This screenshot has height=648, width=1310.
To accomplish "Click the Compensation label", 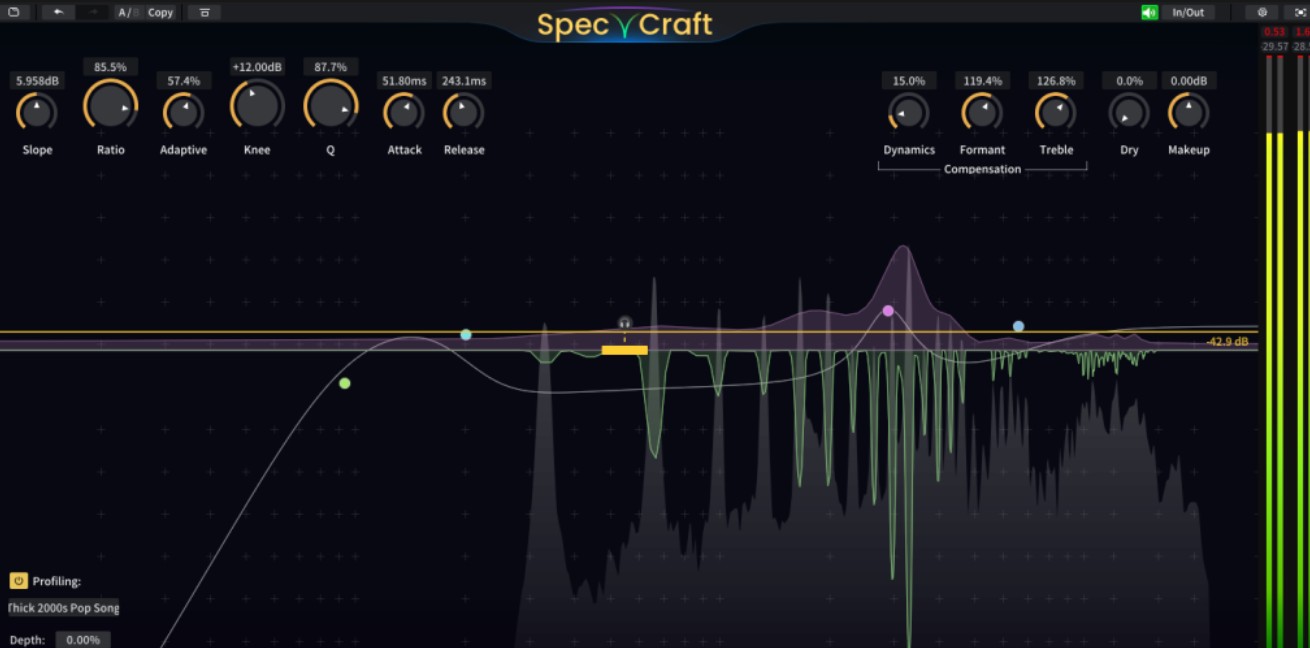I will pyautogui.click(x=982, y=169).
